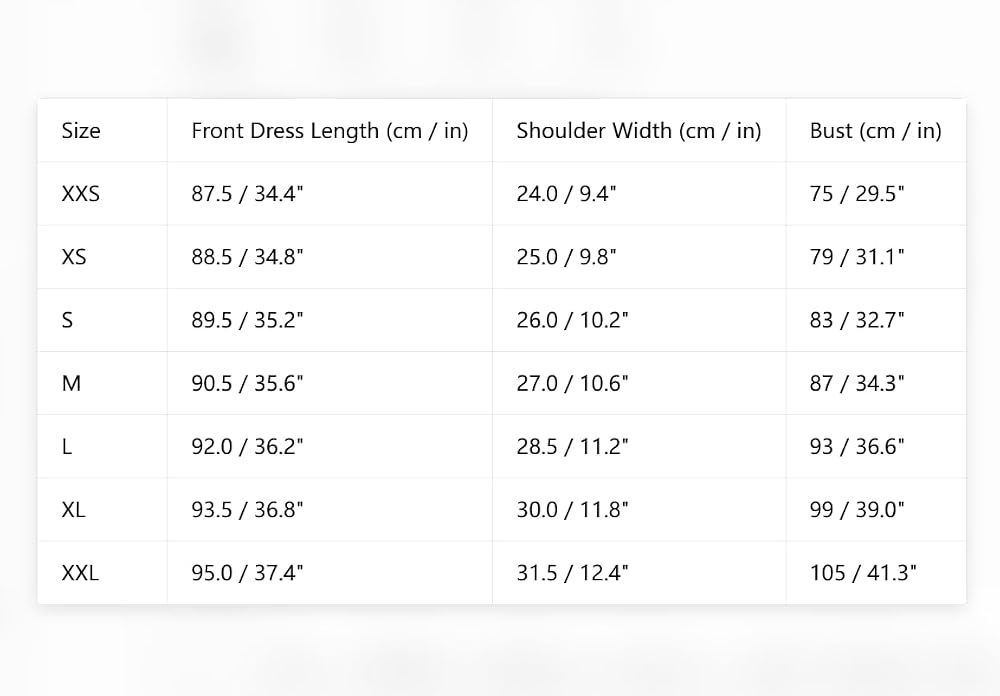Screen dimensions: 1000x696
Task: Click the 87.5 / 34.4" length cell
Action: pos(247,193)
